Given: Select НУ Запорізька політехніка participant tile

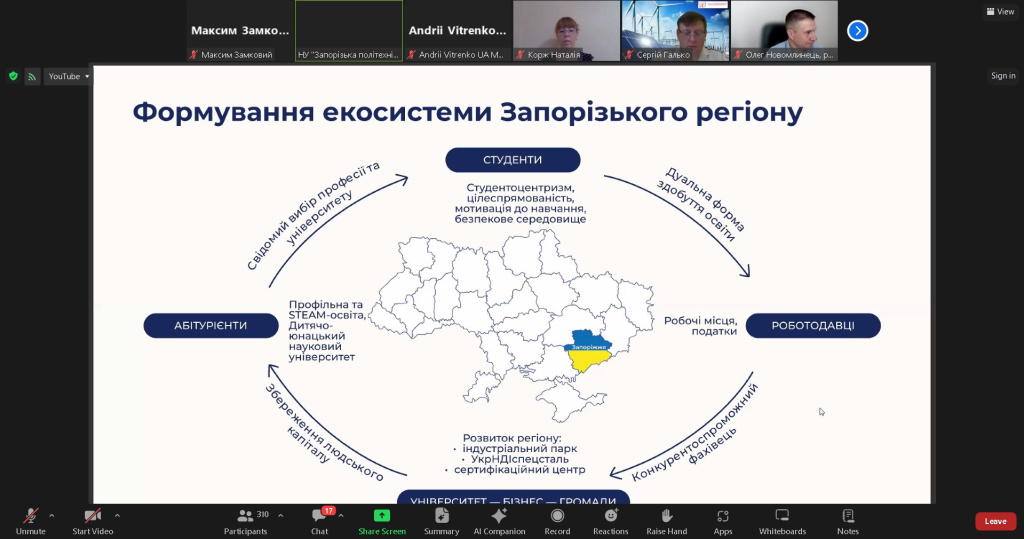Looking at the screenshot, I should coord(349,31).
